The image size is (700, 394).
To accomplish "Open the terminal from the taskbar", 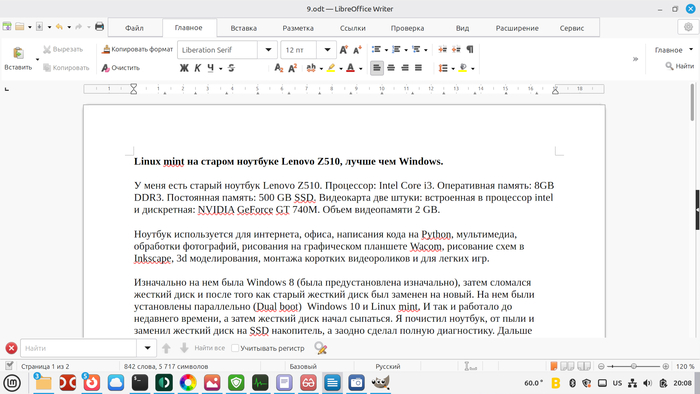I will pos(140,383).
